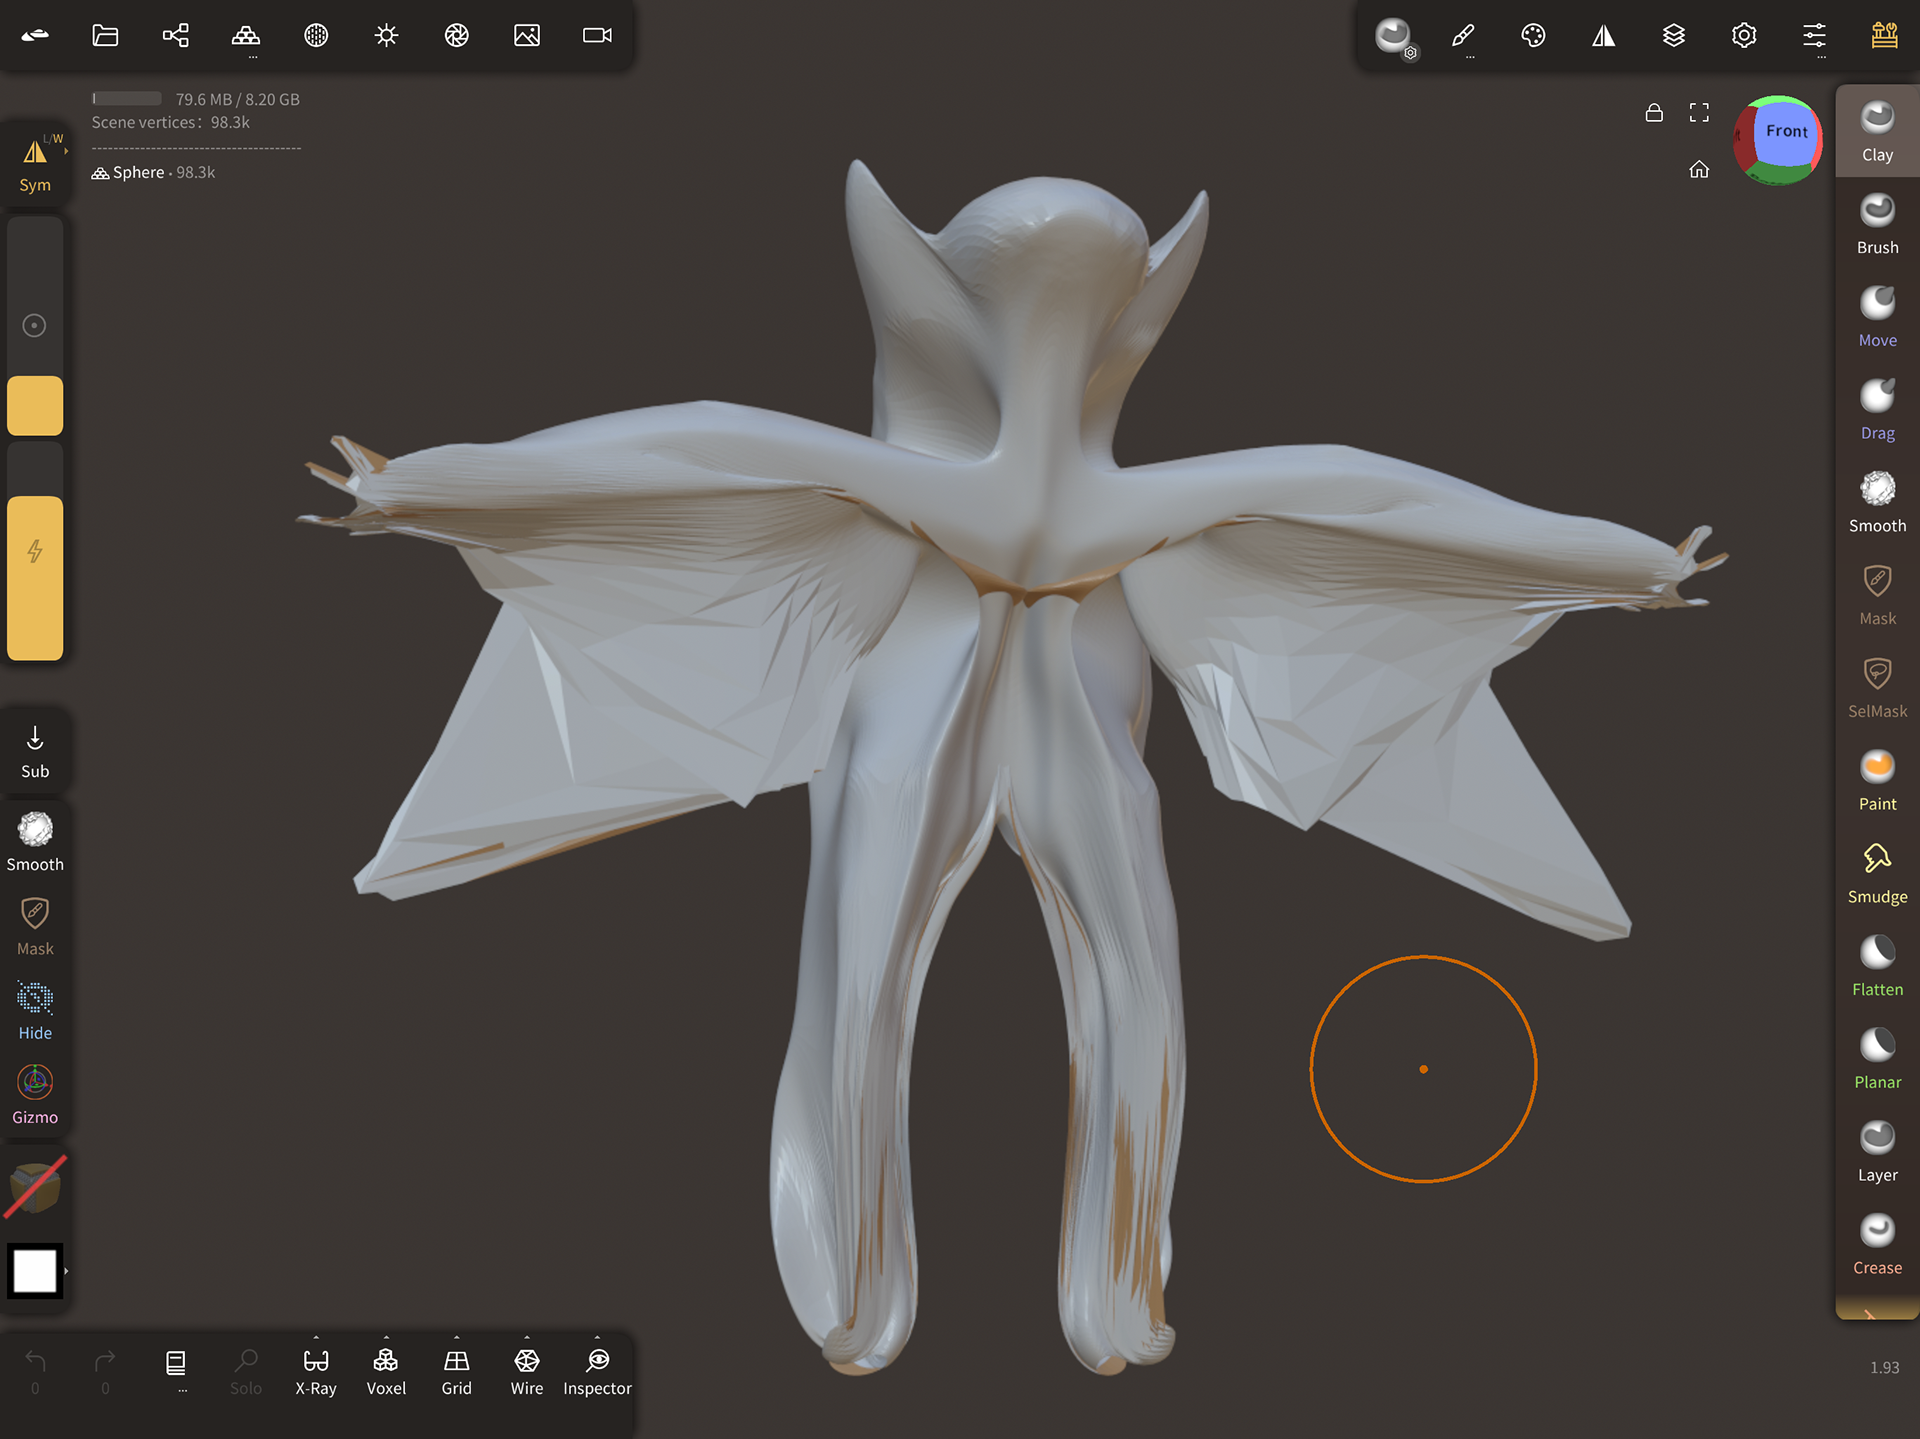Expand the Grid options arrow
The width and height of the screenshot is (1920, 1439).
point(457,1338)
